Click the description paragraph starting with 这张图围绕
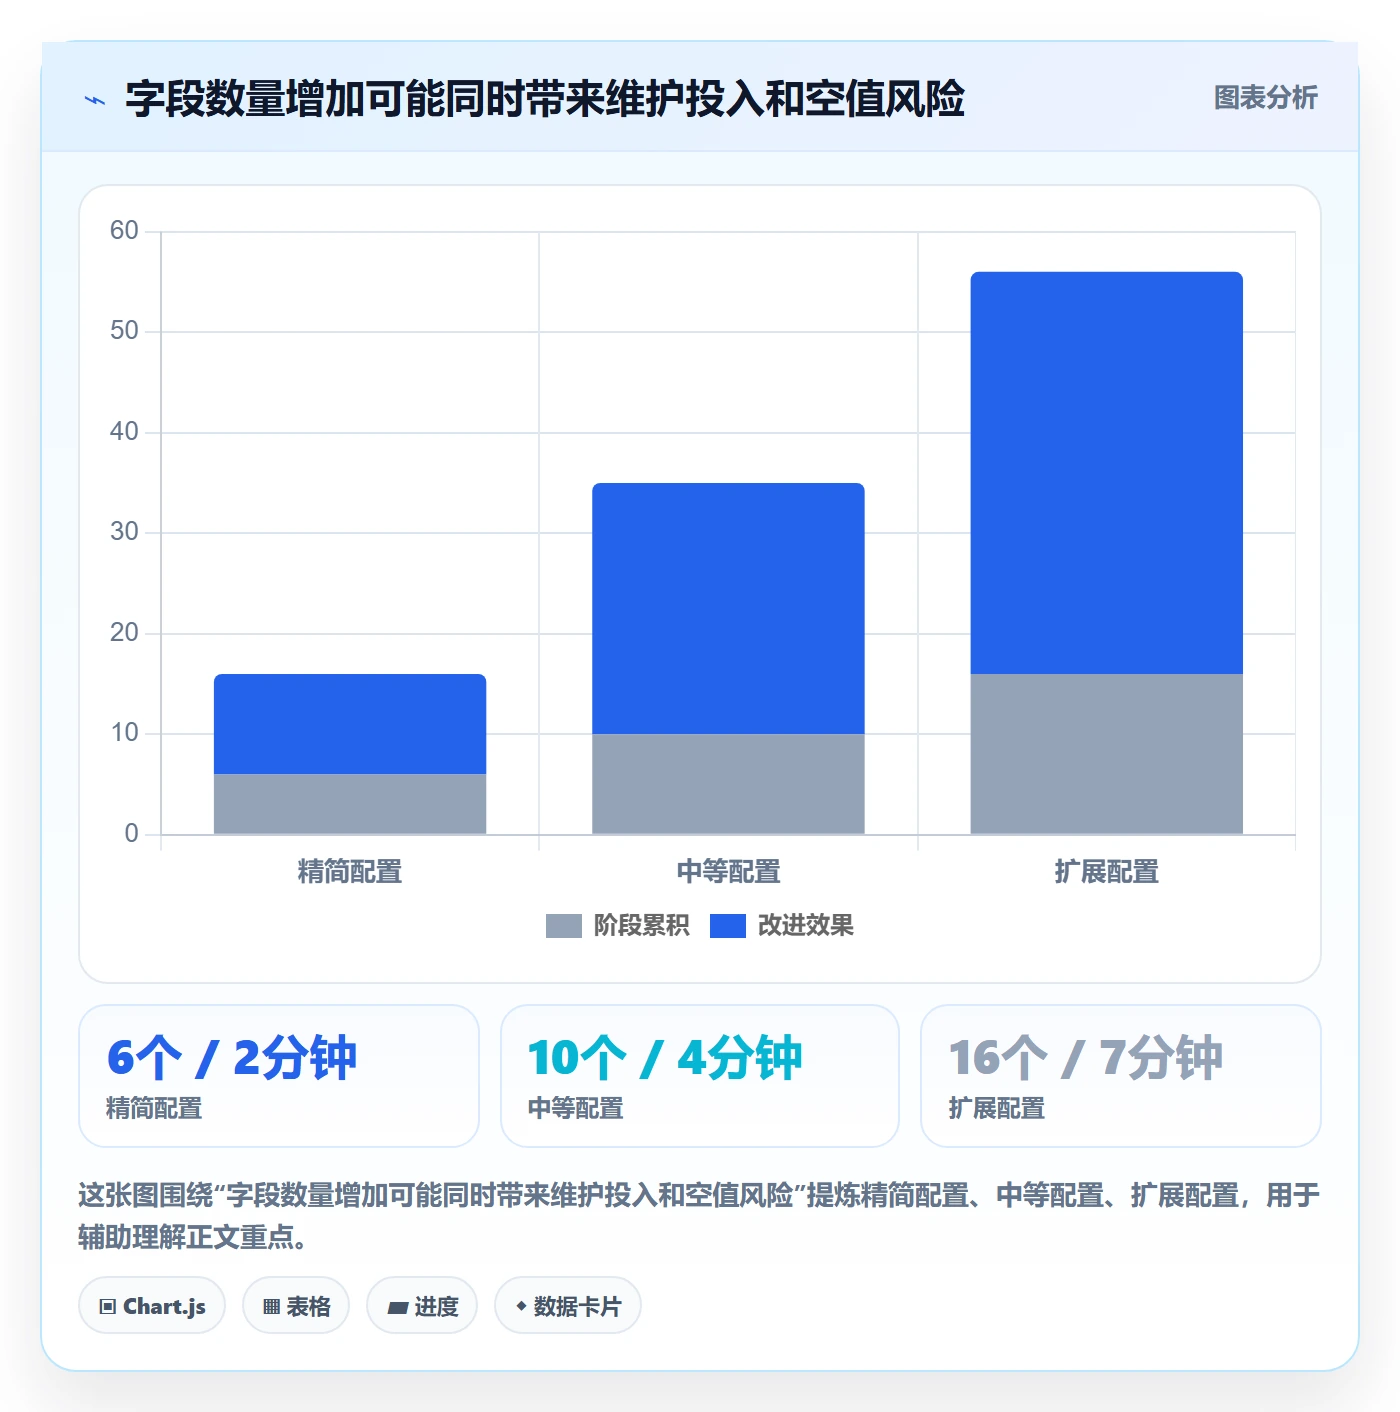Image resolution: width=1400 pixels, height=1412 pixels. coord(699,1216)
